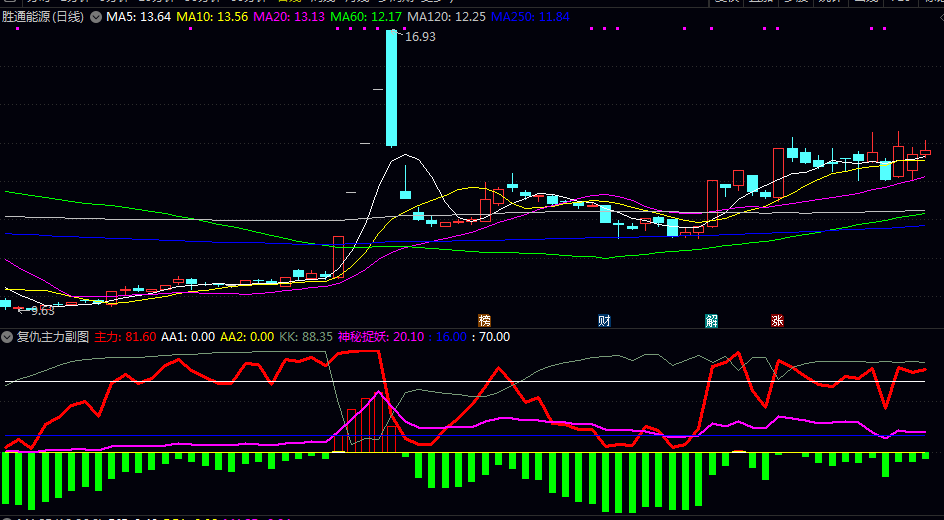The image size is (944, 520).
Task: Expand the main chart MA indicator dropdown
Action: (96, 17)
